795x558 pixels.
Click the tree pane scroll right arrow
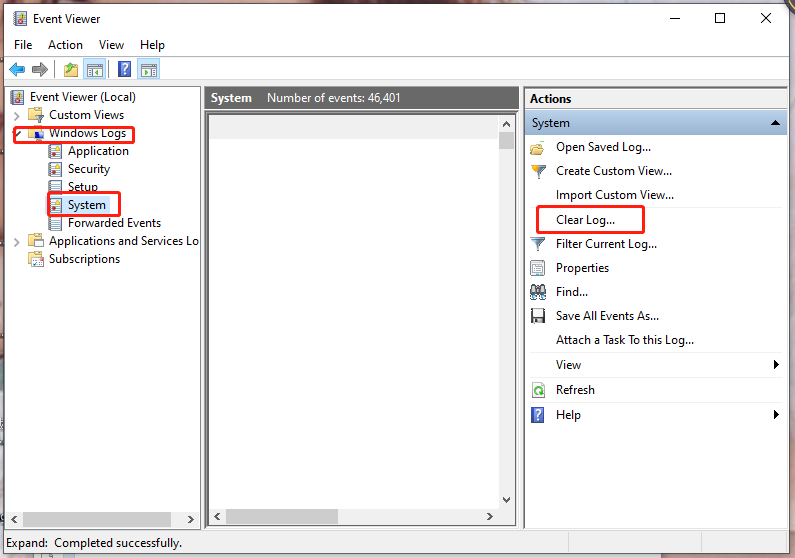tap(191, 519)
